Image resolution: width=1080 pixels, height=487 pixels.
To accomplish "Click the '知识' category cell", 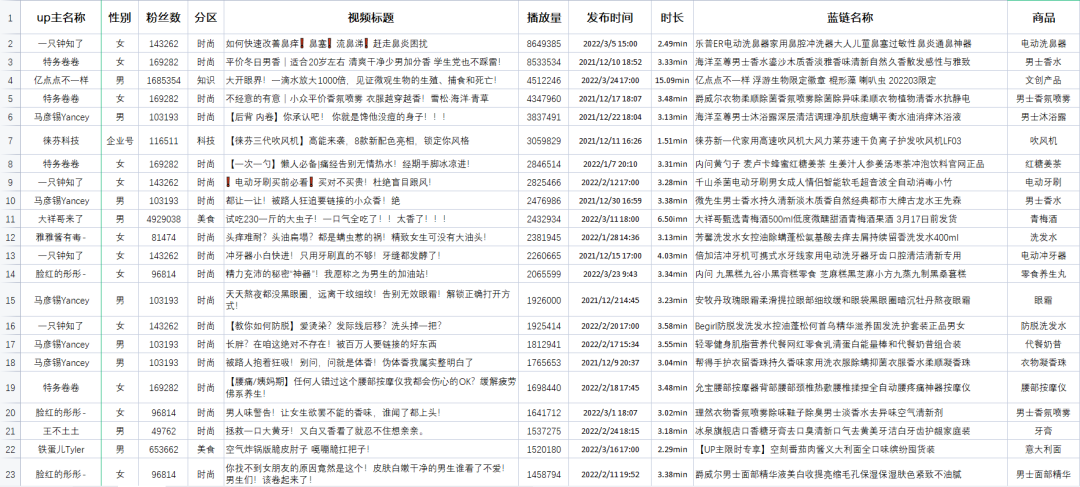I will tap(205, 81).
